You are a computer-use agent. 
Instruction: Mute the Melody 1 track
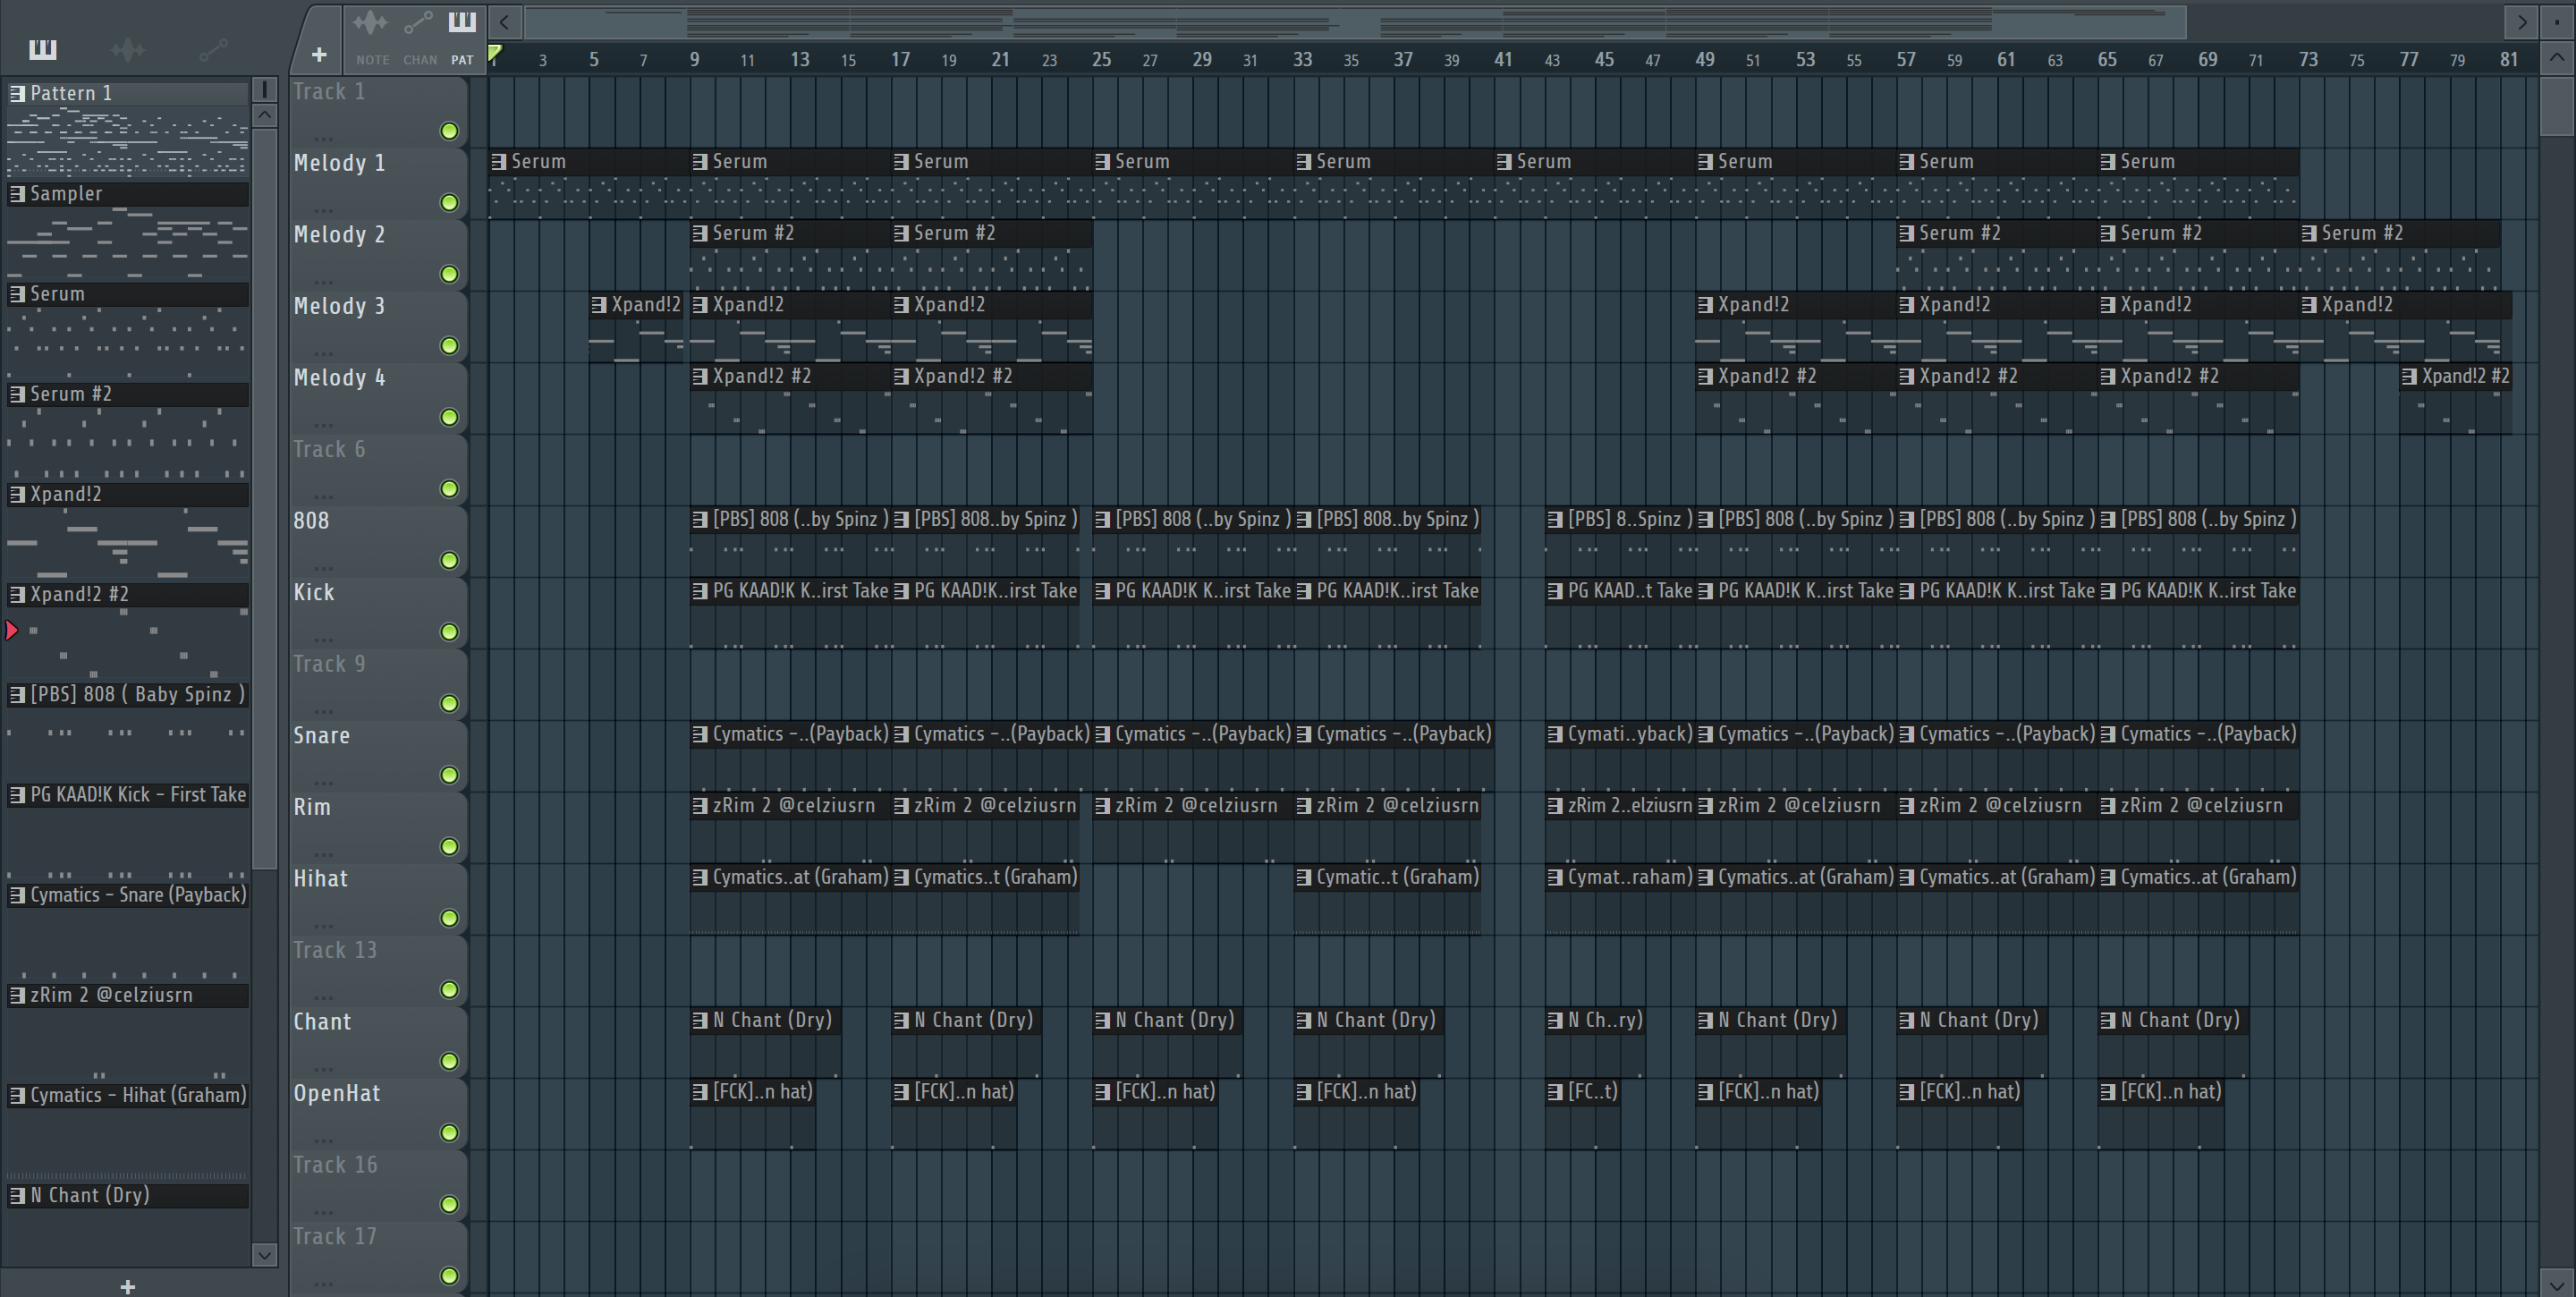pyautogui.click(x=450, y=203)
